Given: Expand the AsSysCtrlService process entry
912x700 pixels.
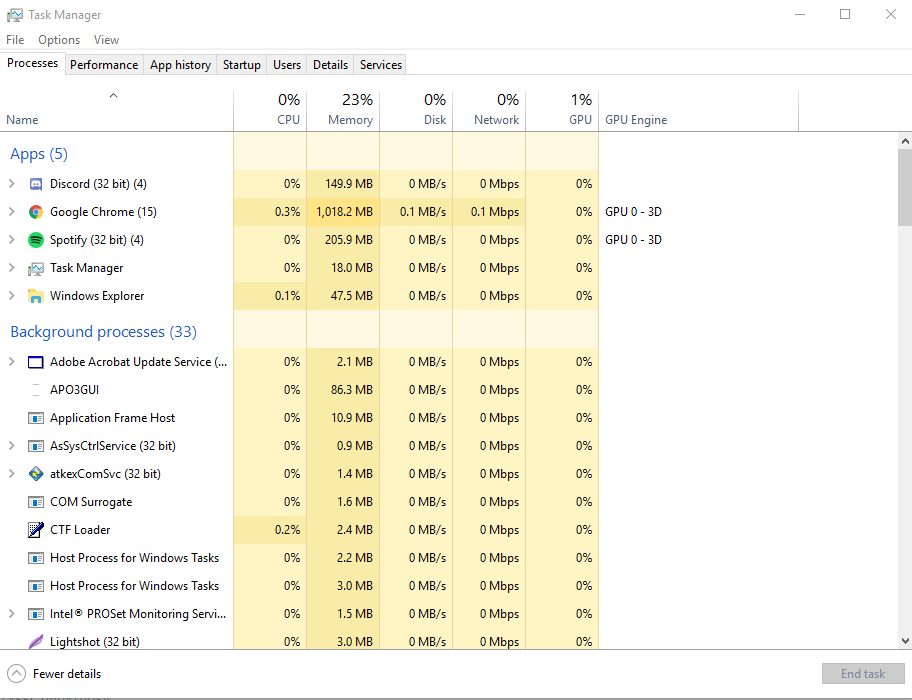Looking at the screenshot, I should click(x=12, y=446).
